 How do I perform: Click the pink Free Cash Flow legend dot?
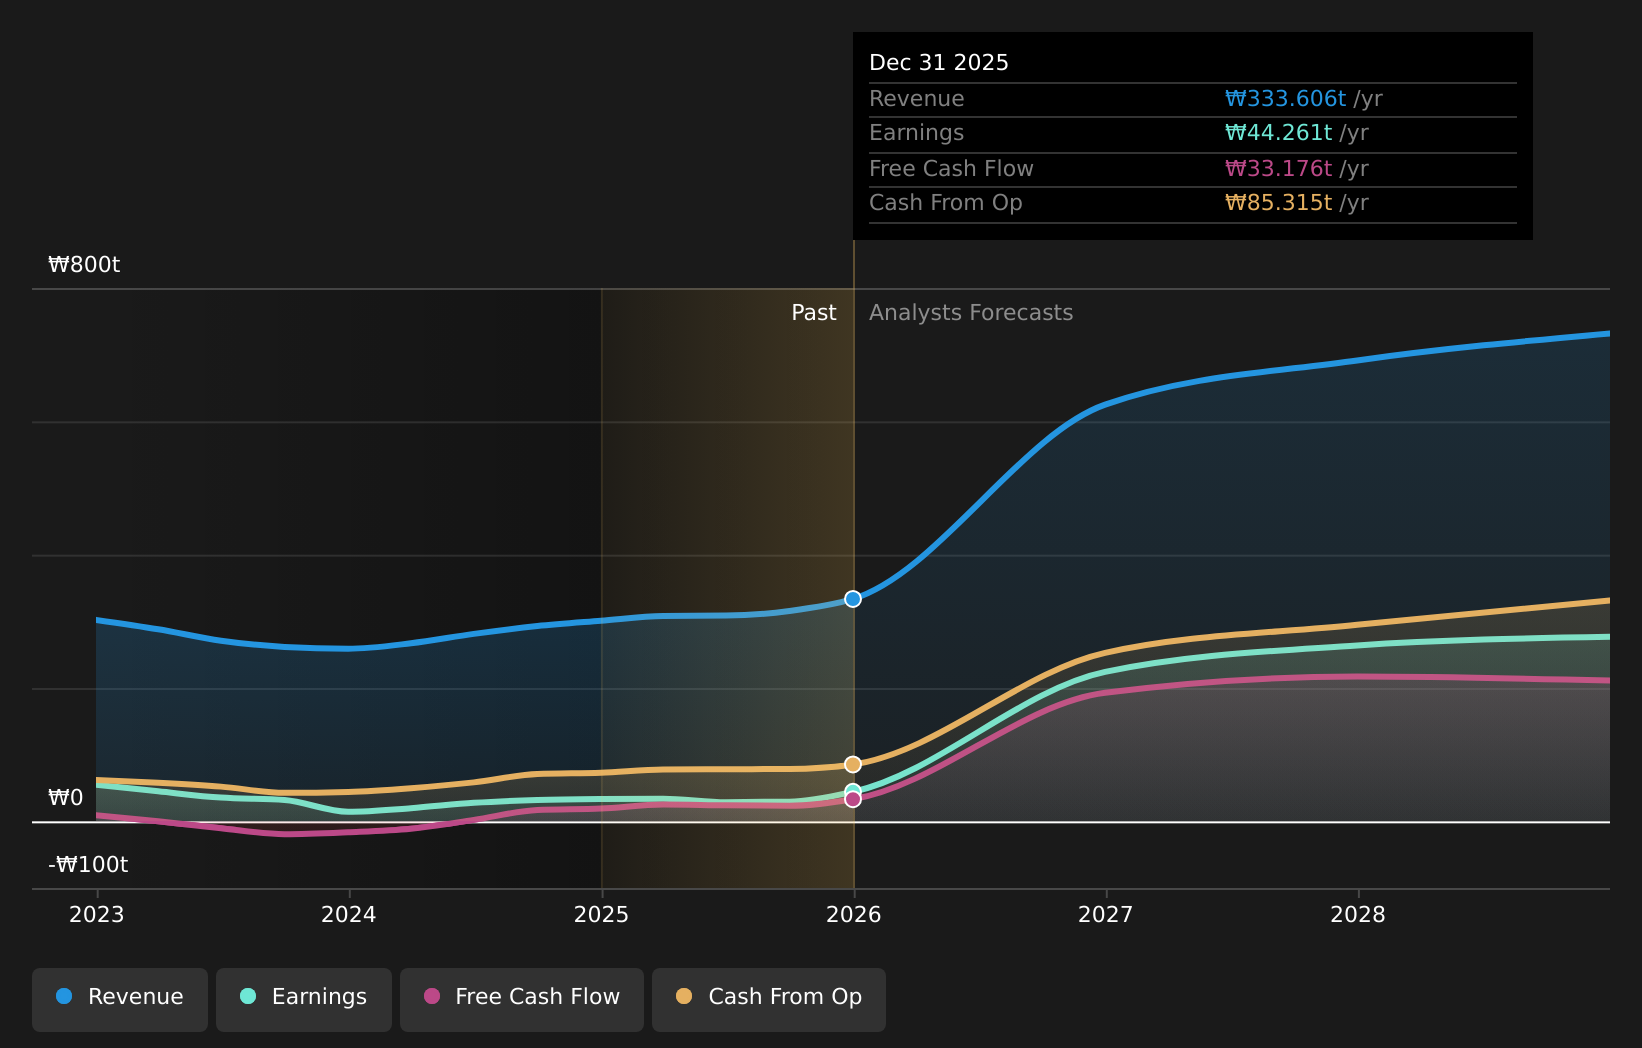430,996
